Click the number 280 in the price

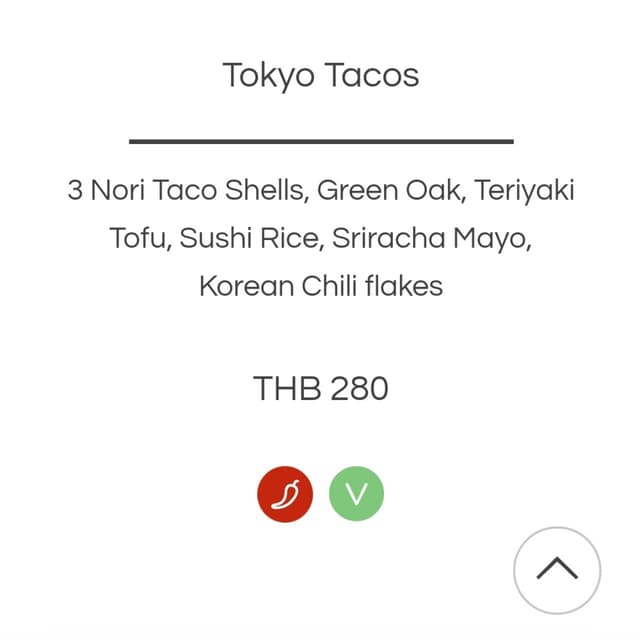click(x=359, y=388)
